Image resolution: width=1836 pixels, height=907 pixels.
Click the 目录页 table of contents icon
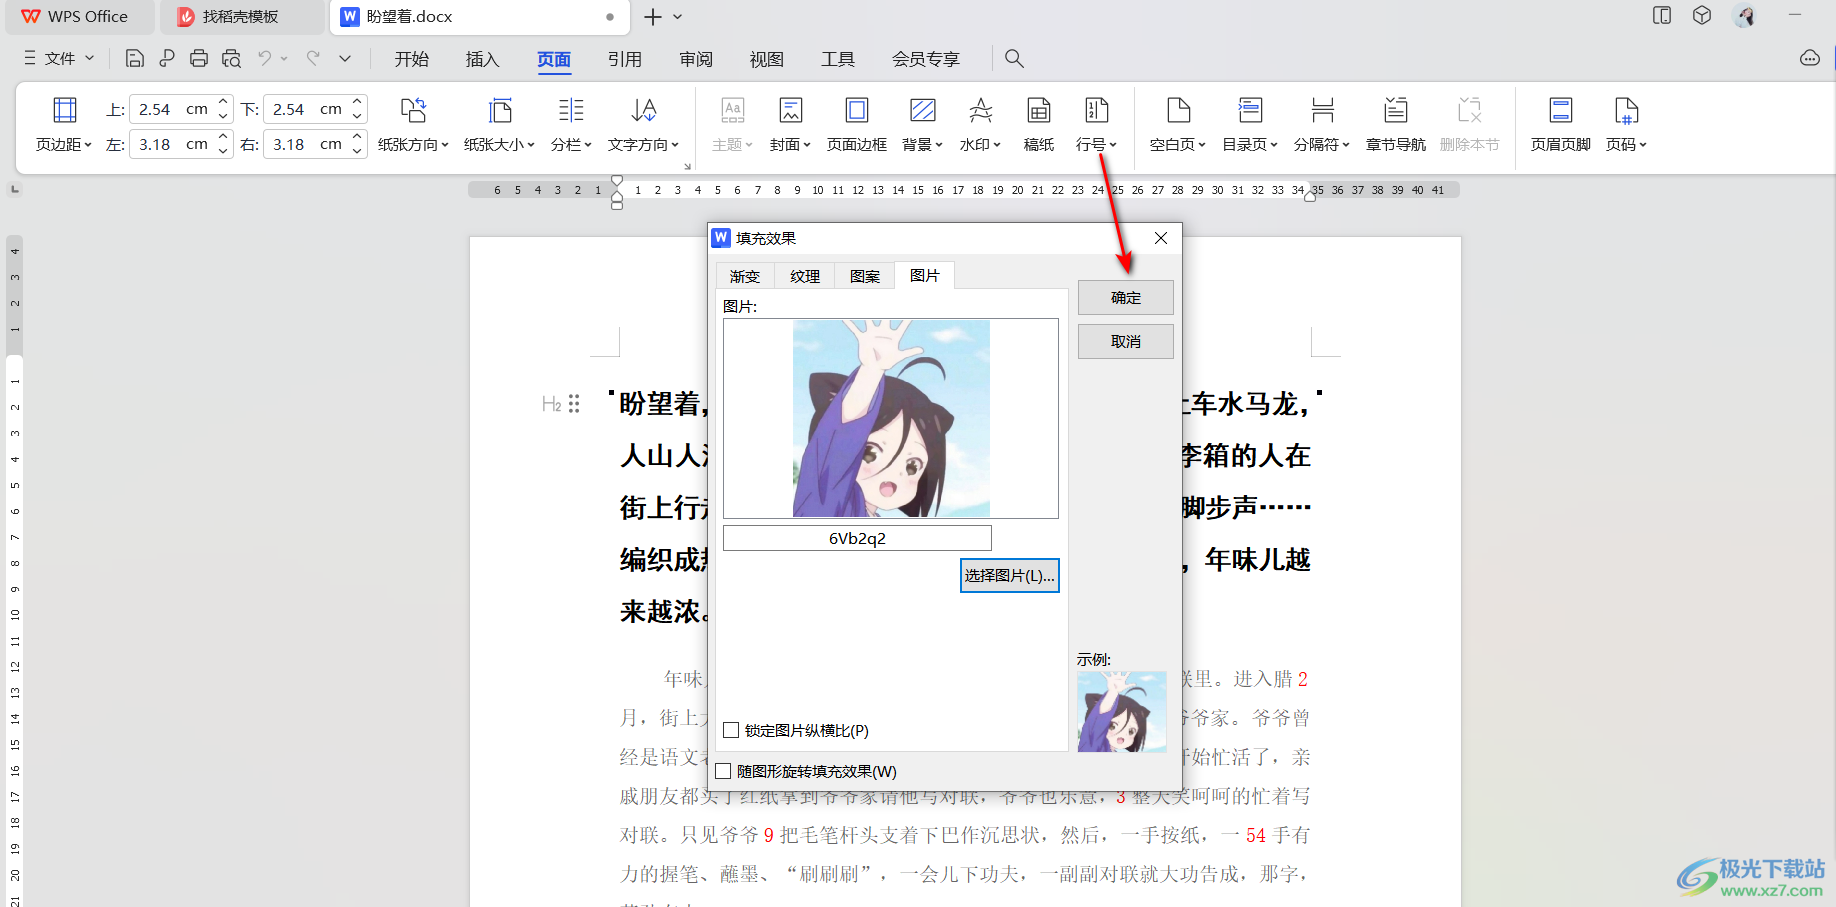[x=1250, y=110]
